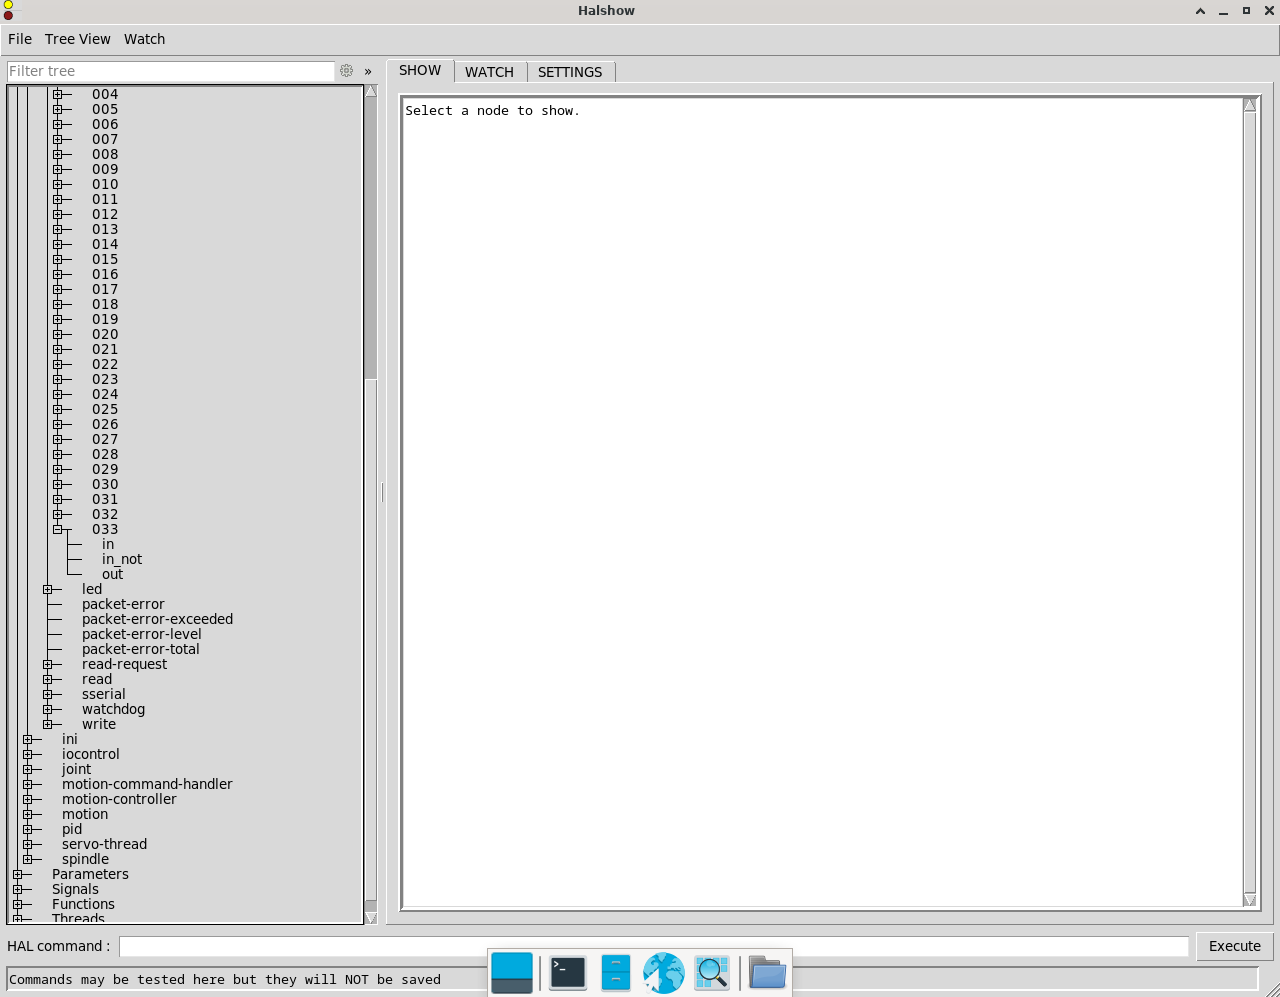Image resolution: width=1280 pixels, height=997 pixels.
Task: Open the web browser globe icon
Action: click(663, 972)
